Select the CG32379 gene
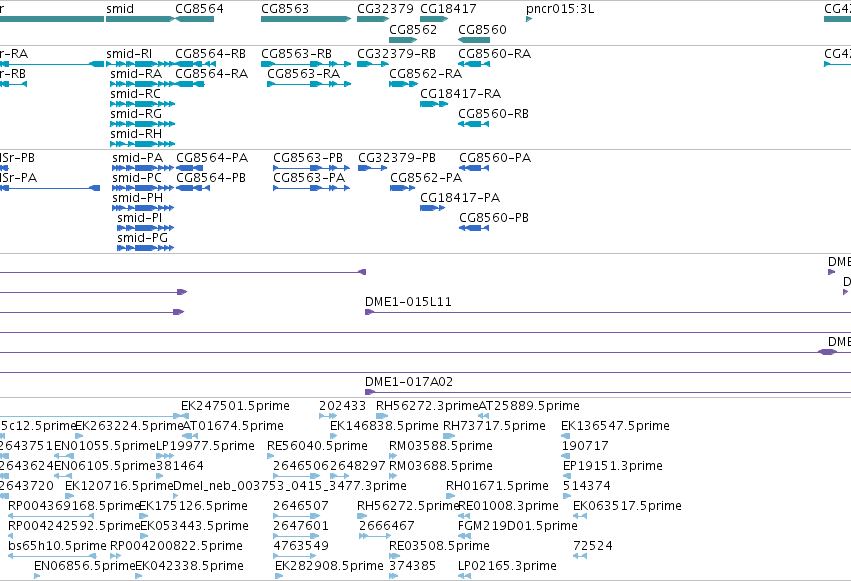 (373, 19)
